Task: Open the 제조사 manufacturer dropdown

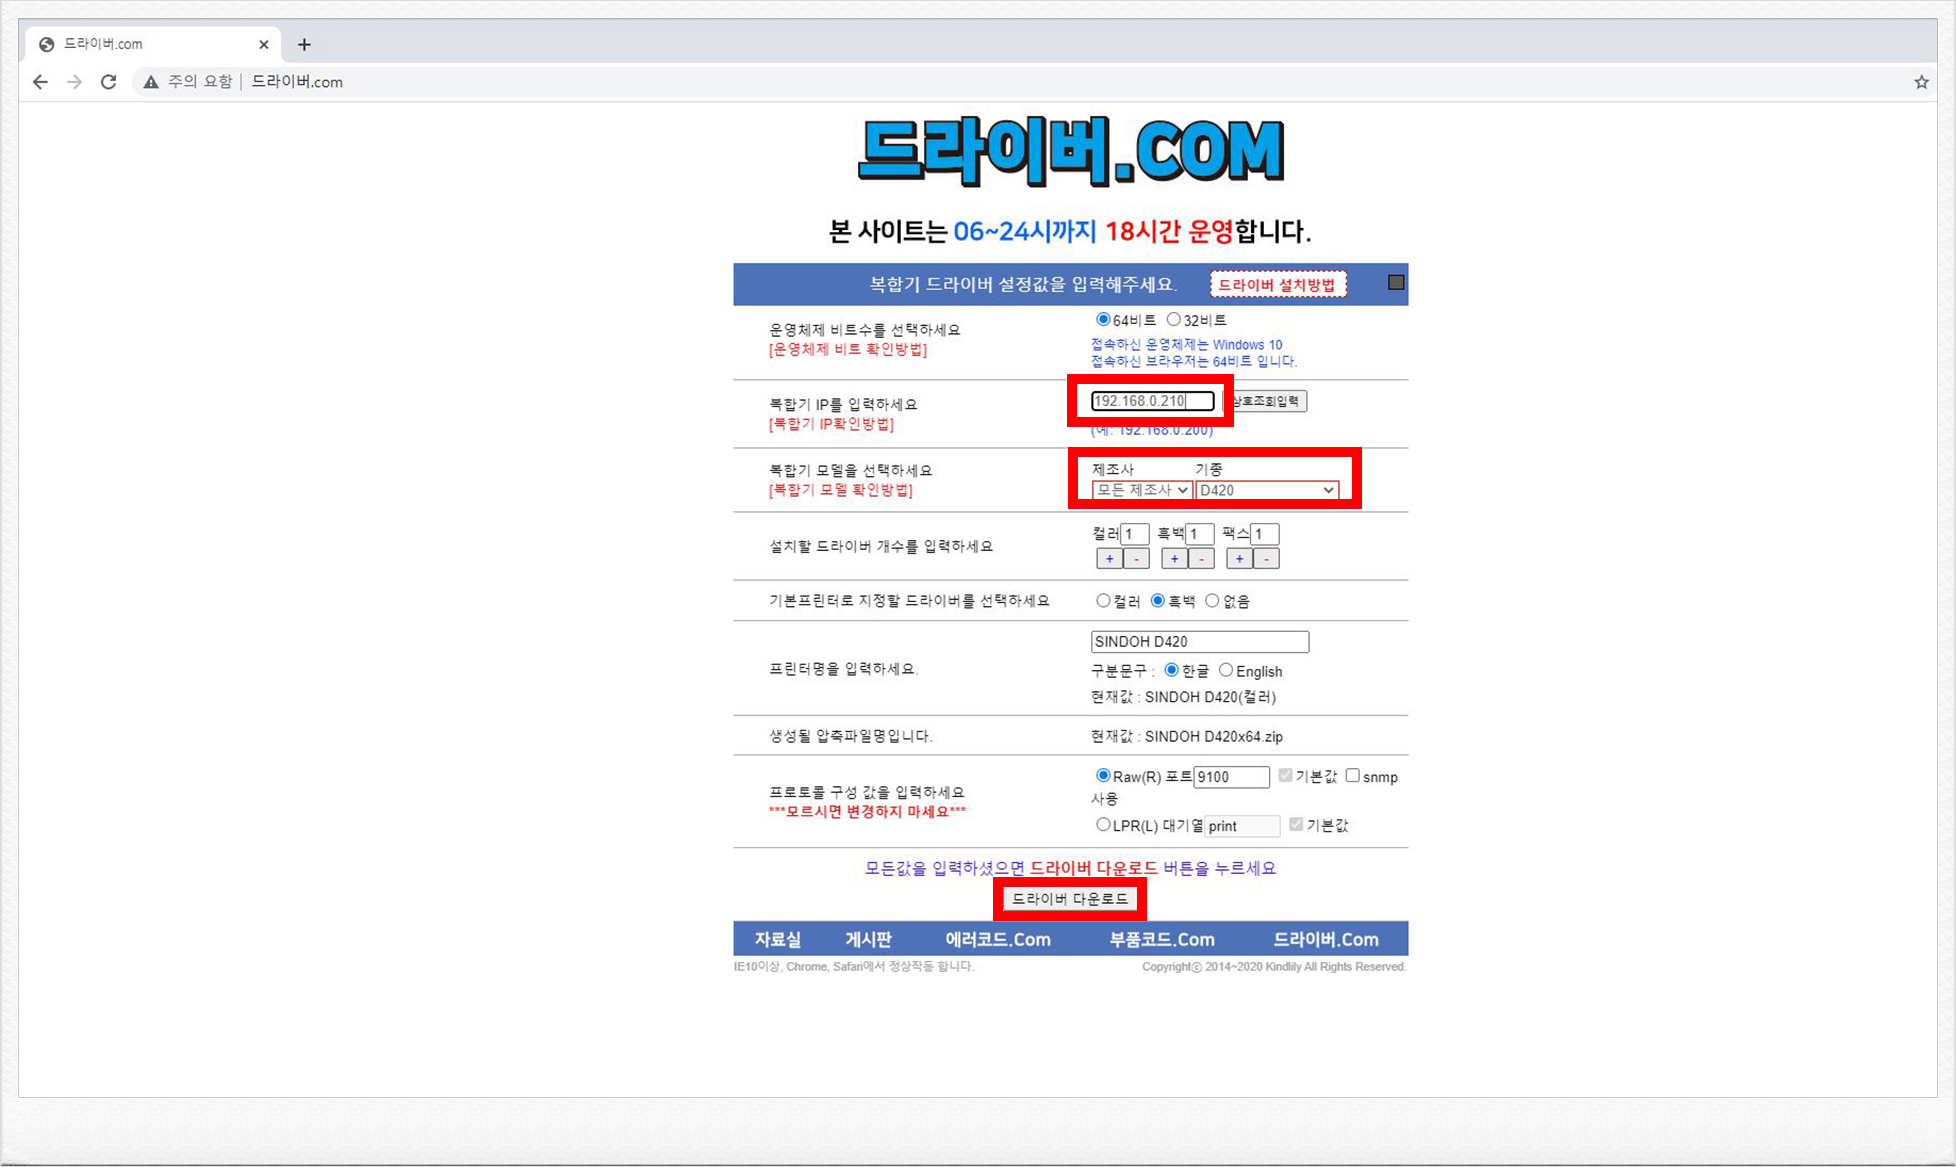Action: click(x=1141, y=490)
